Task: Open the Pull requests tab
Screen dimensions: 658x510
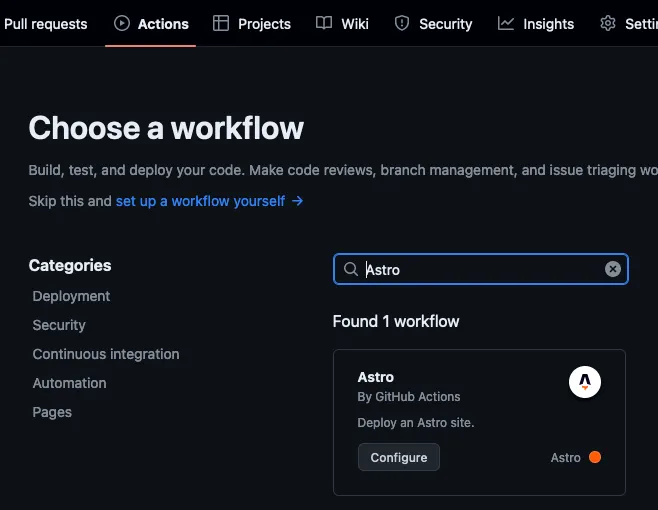Action: (46, 23)
